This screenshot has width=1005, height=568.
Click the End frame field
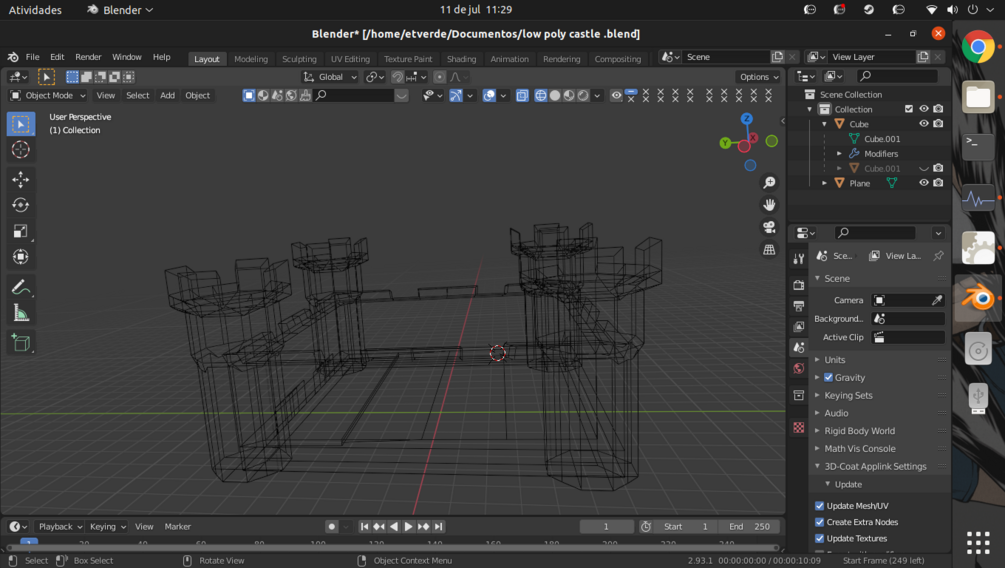749,526
